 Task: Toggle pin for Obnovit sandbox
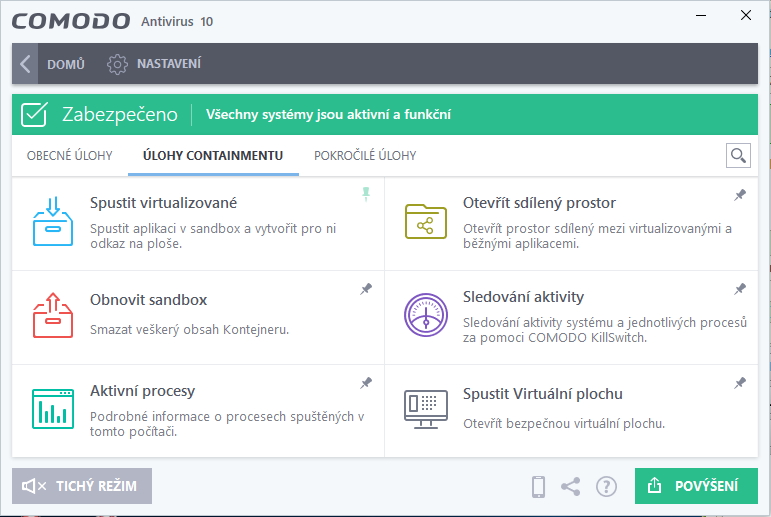point(366,289)
